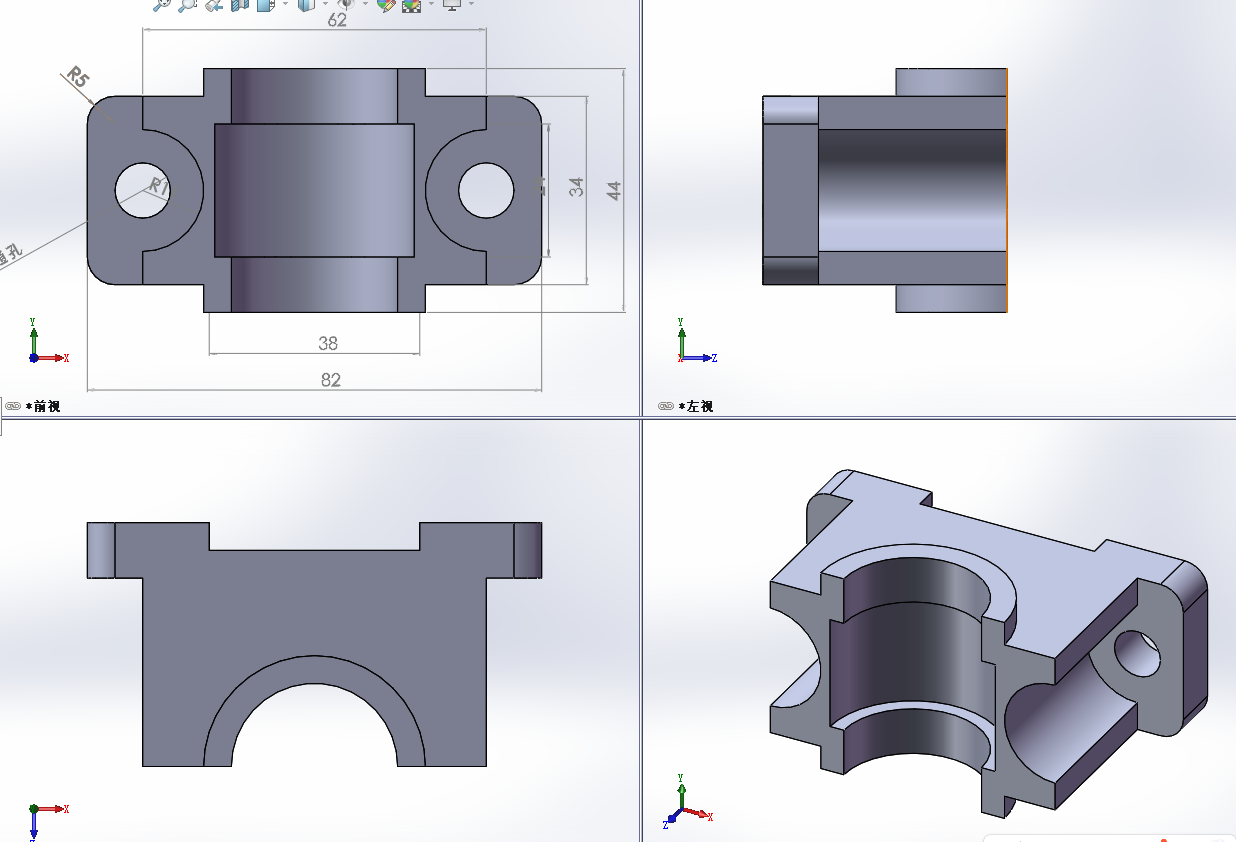
Task: Click the Display Style cube icon
Action: (x=306, y=4)
